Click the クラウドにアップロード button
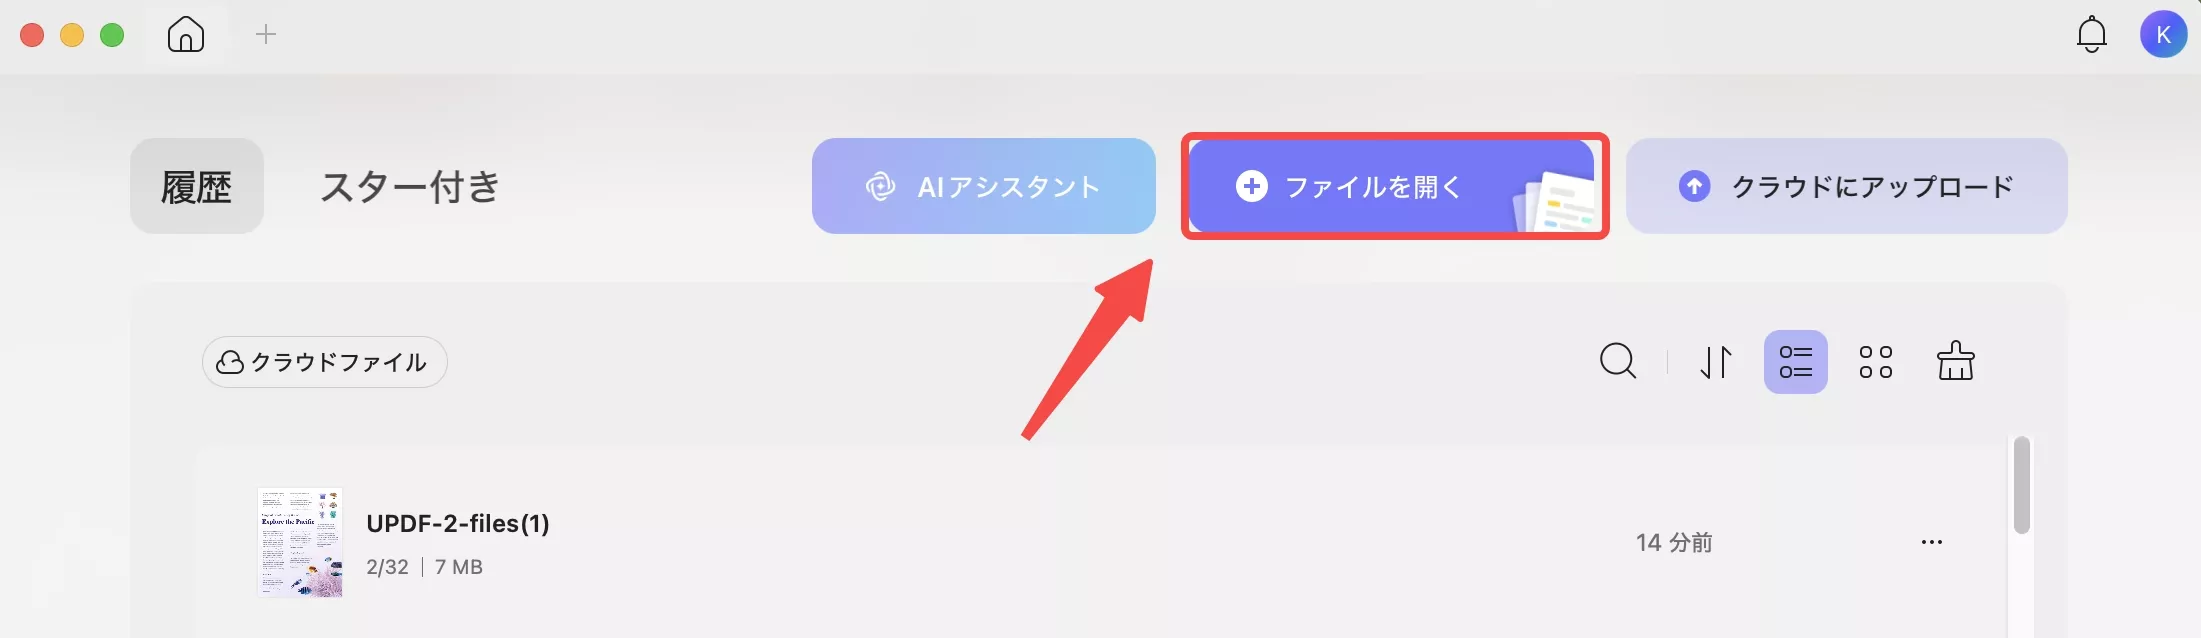 [1846, 186]
